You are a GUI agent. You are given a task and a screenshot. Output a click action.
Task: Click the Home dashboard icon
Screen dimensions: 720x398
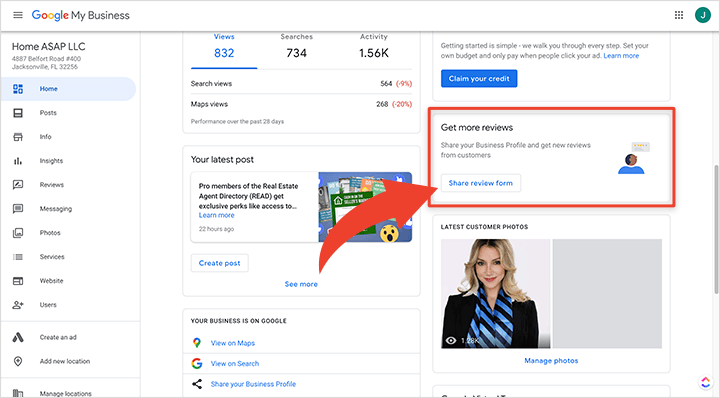18,89
